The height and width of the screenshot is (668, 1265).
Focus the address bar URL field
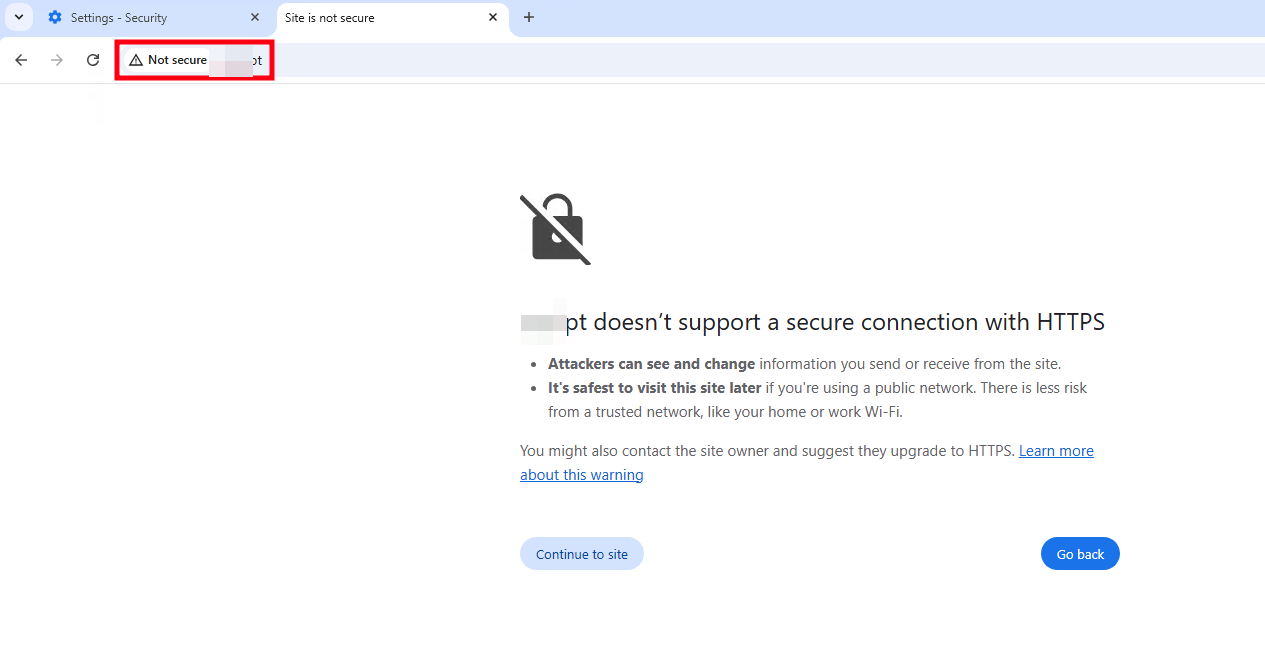point(700,60)
